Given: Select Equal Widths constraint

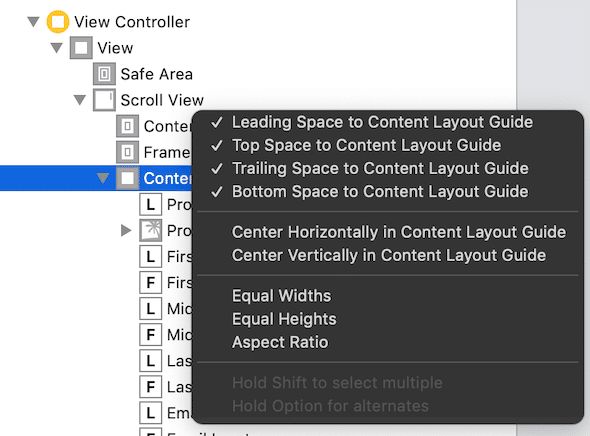Looking at the screenshot, I should (388, 296).
